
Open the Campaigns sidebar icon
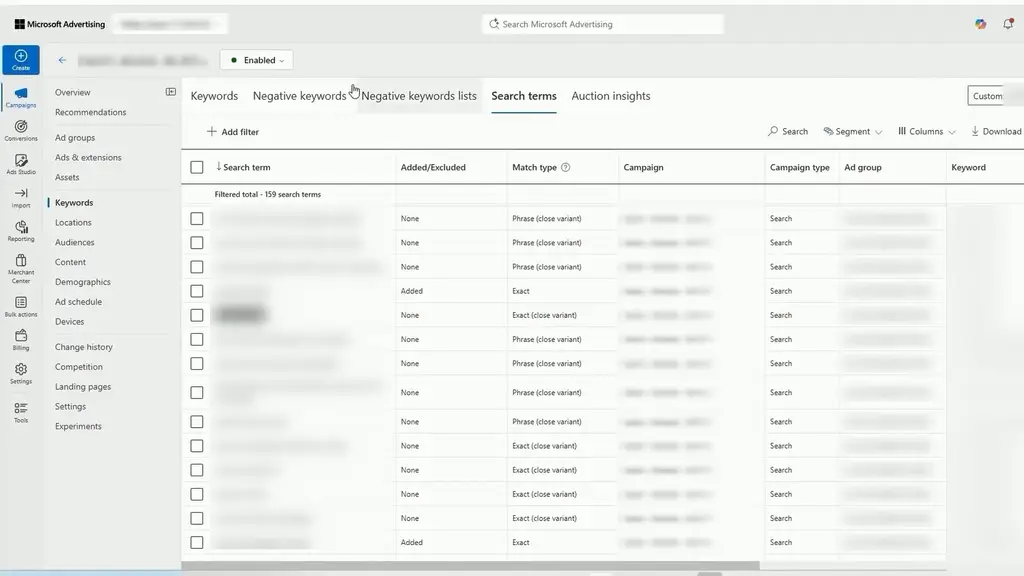pos(21,97)
